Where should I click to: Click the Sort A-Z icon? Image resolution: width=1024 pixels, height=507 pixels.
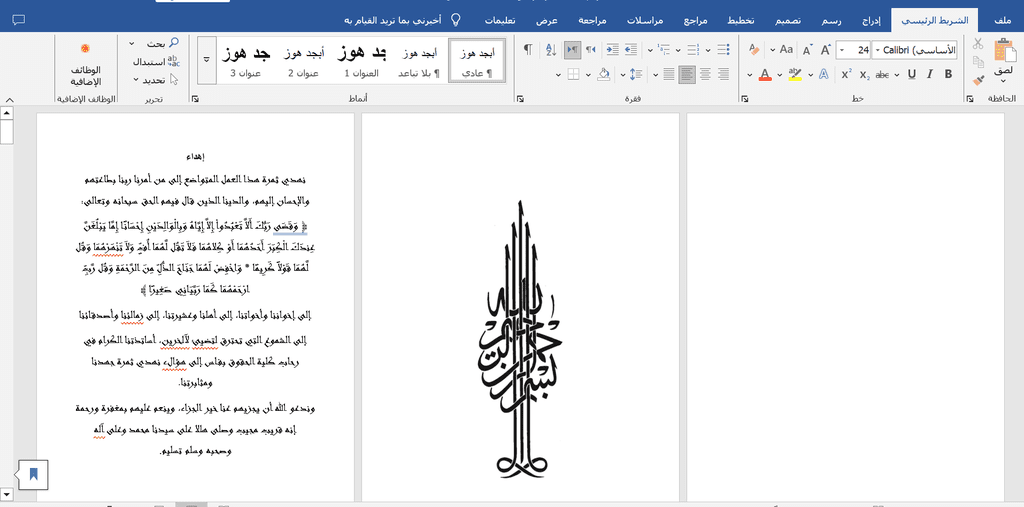point(551,50)
